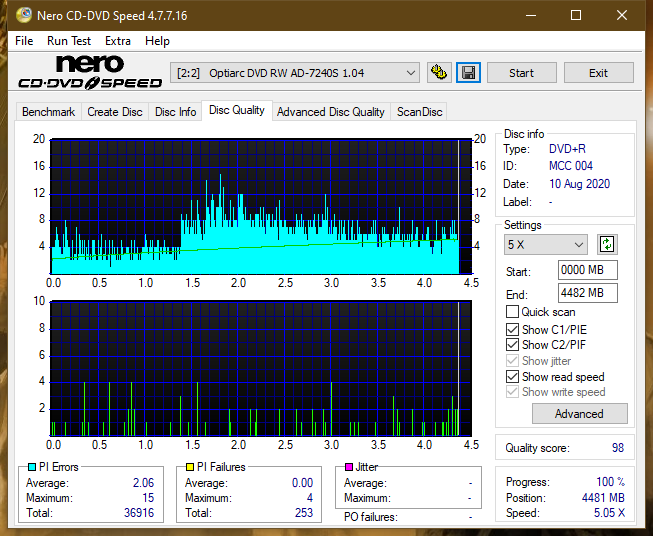Click the Start position field 0000 MB
Viewport: 653px width, 536px height.
point(588,270)
